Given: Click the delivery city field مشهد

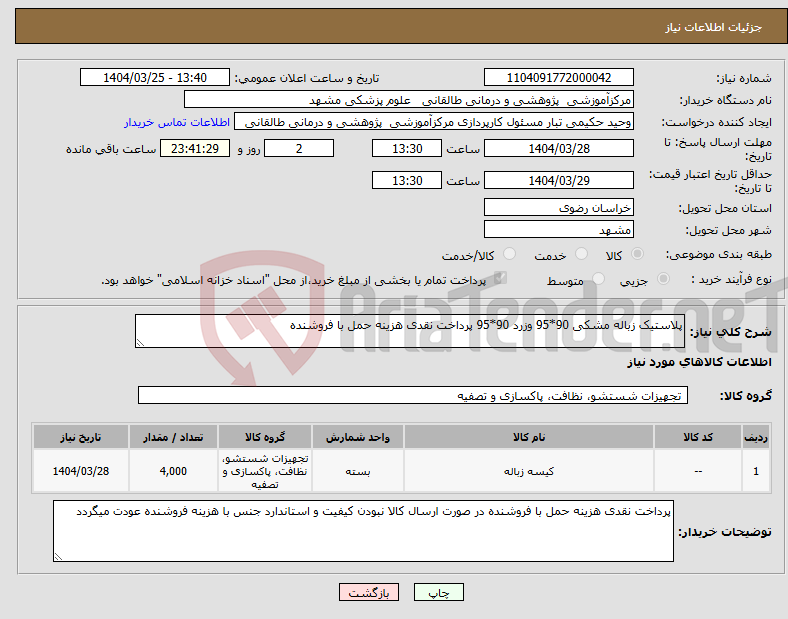Looking at the screenshot, I should (x=558, y=230).
